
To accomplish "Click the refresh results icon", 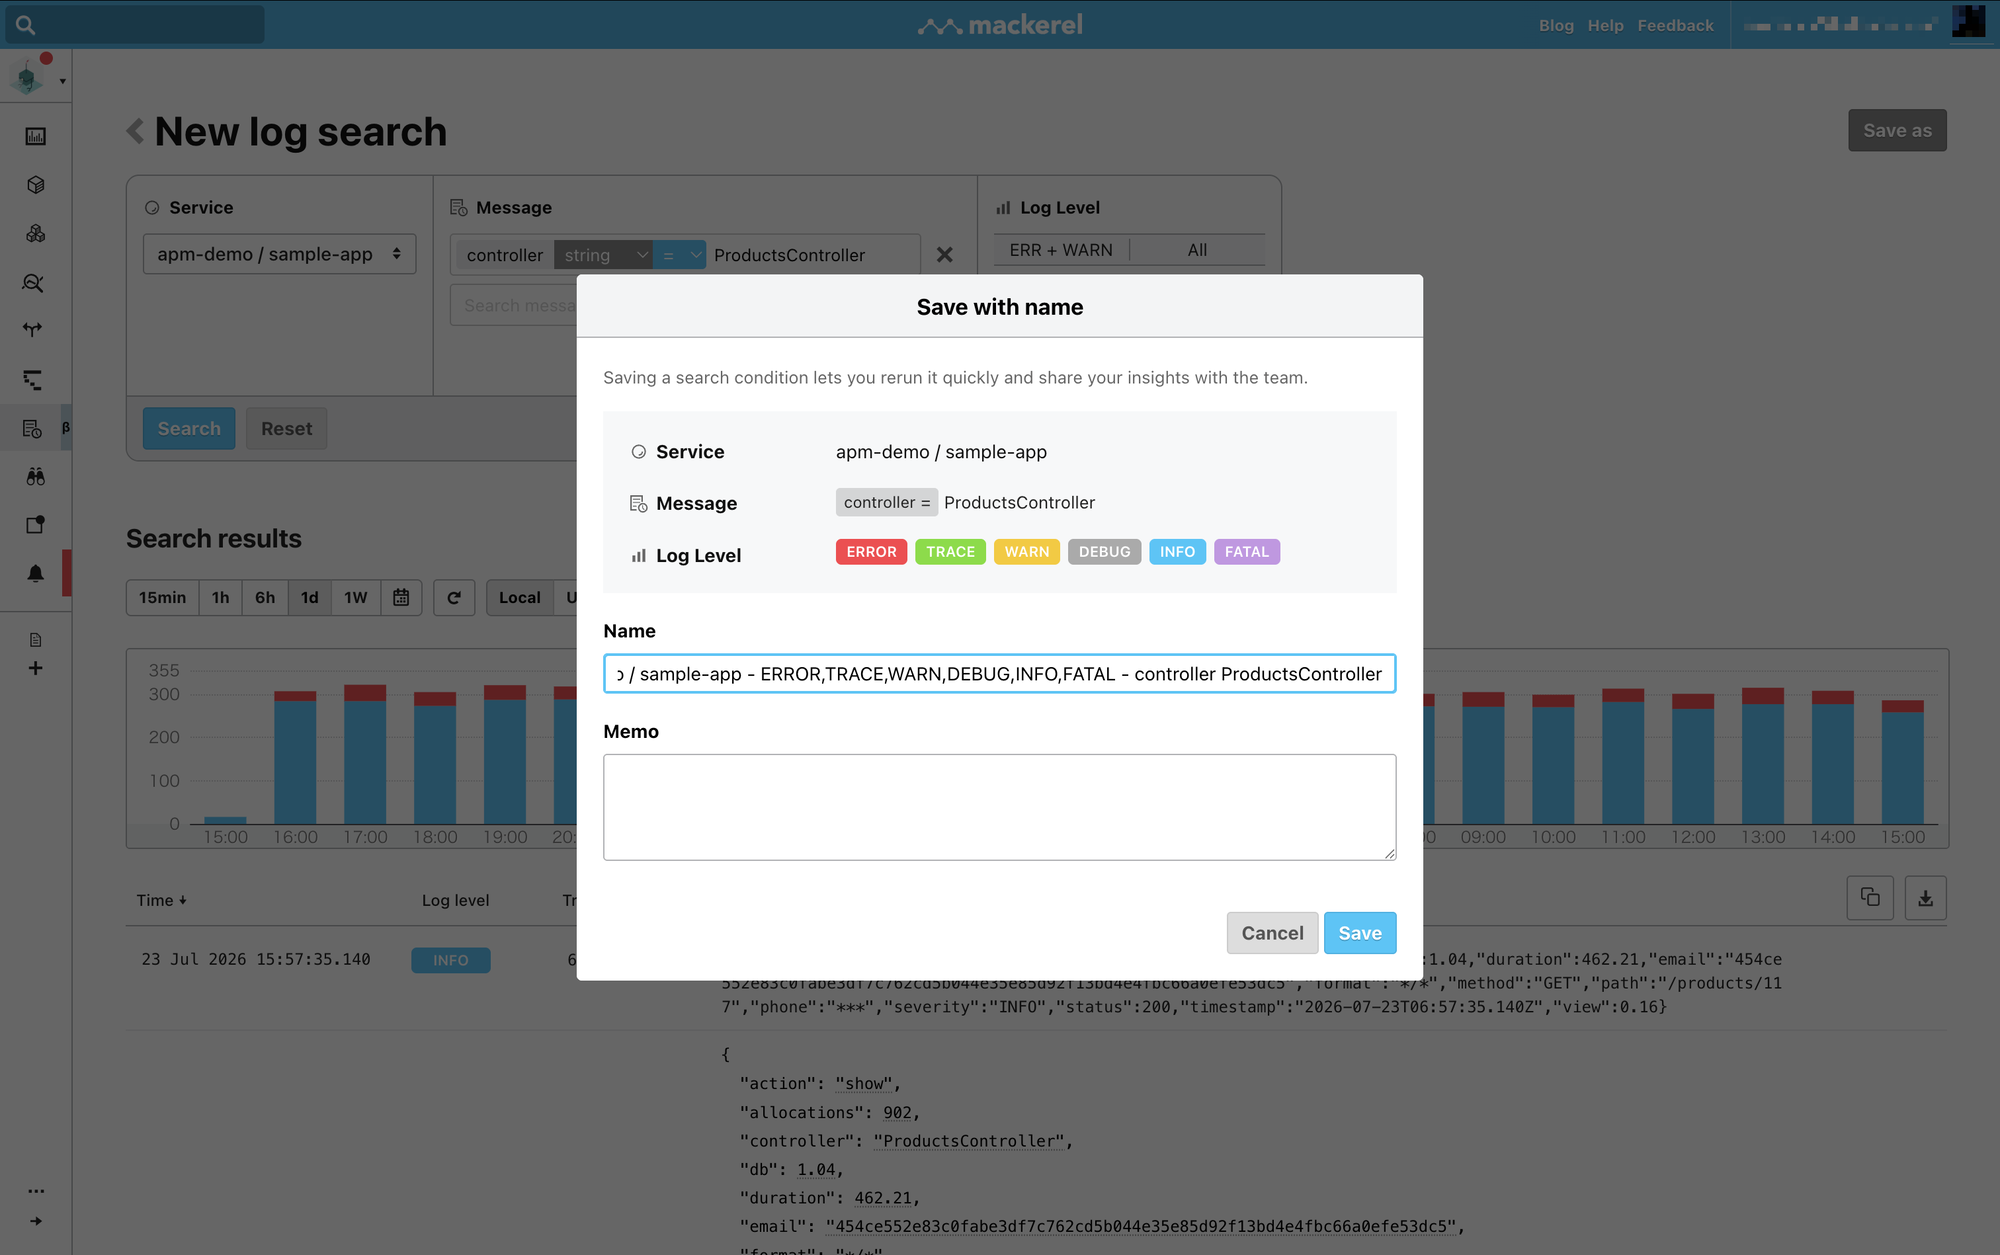I will pyautogui.click(x=454, y=597).
